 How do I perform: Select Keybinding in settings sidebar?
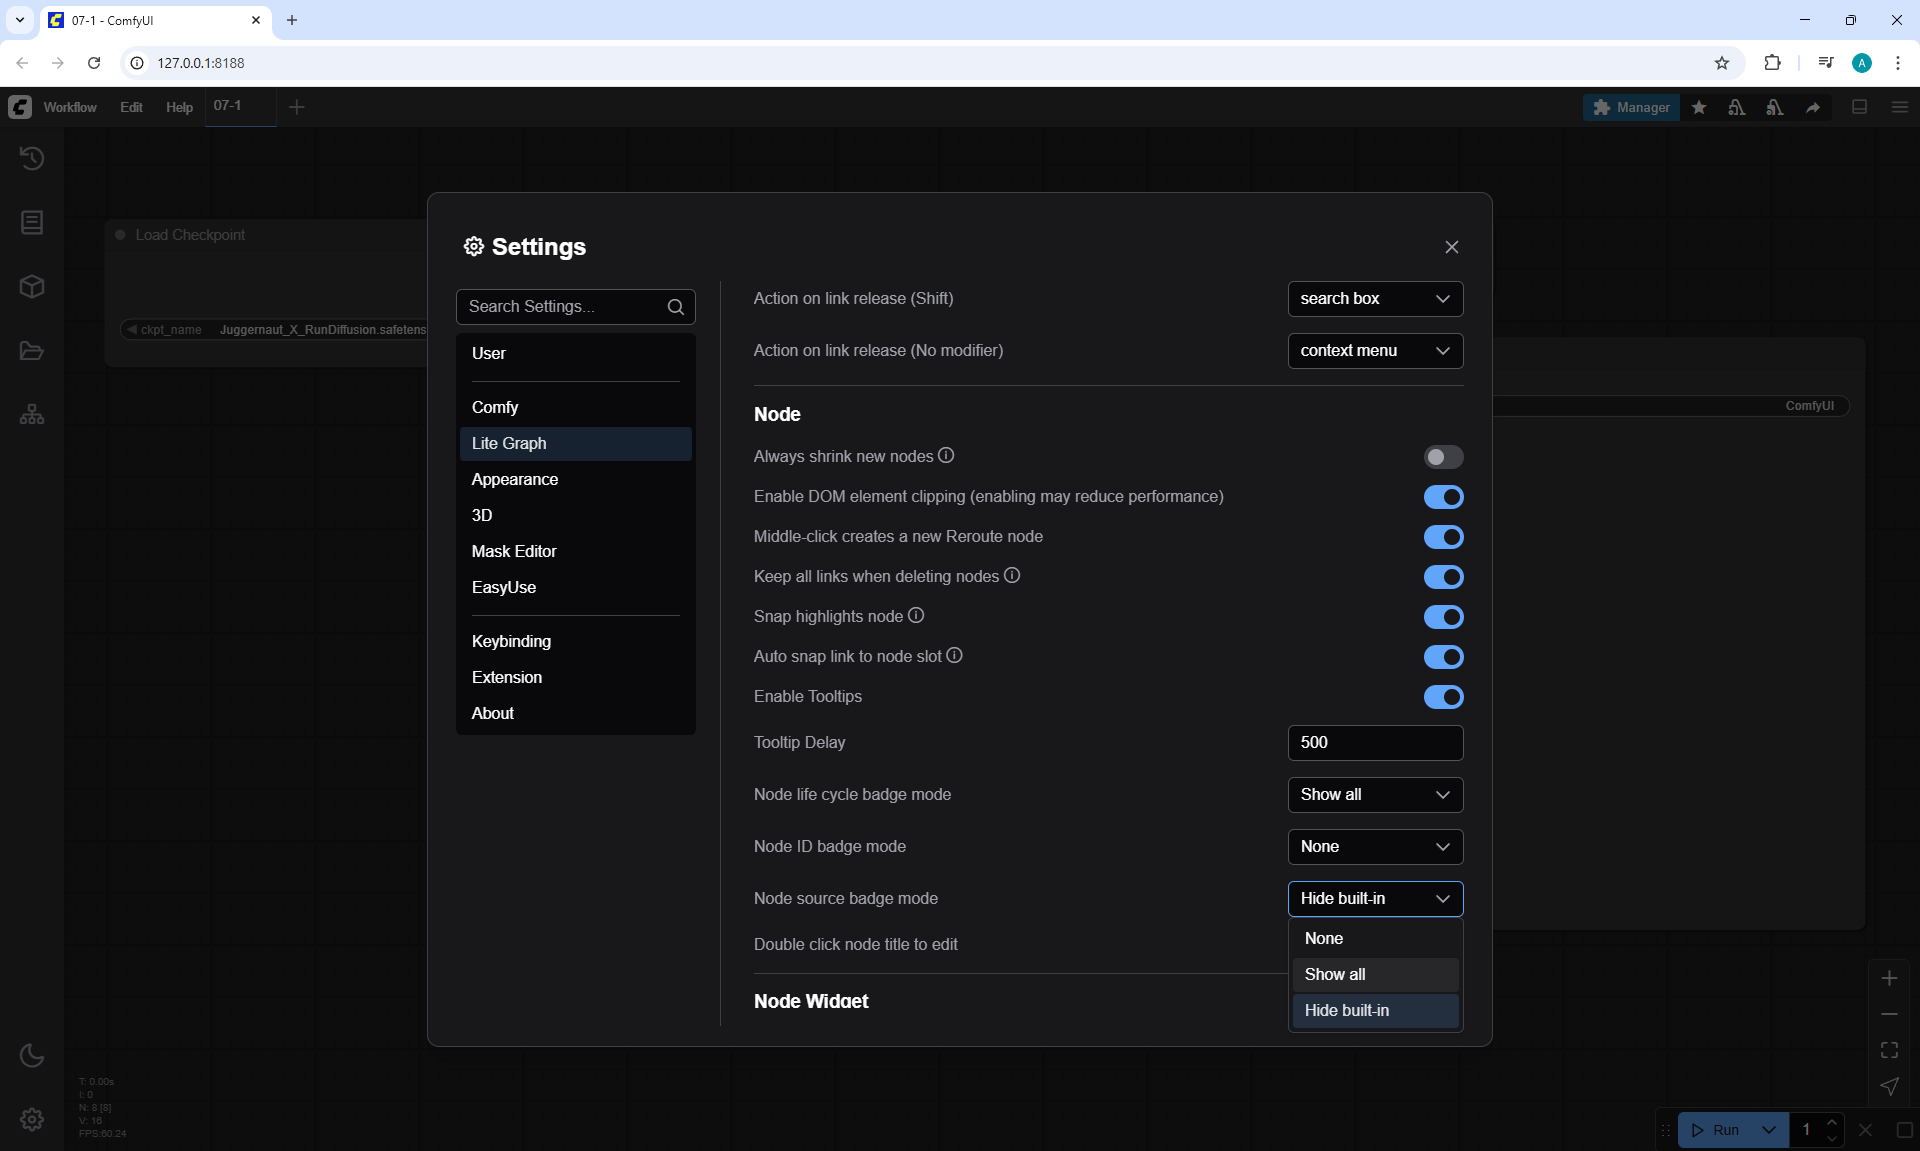[511, 642]
